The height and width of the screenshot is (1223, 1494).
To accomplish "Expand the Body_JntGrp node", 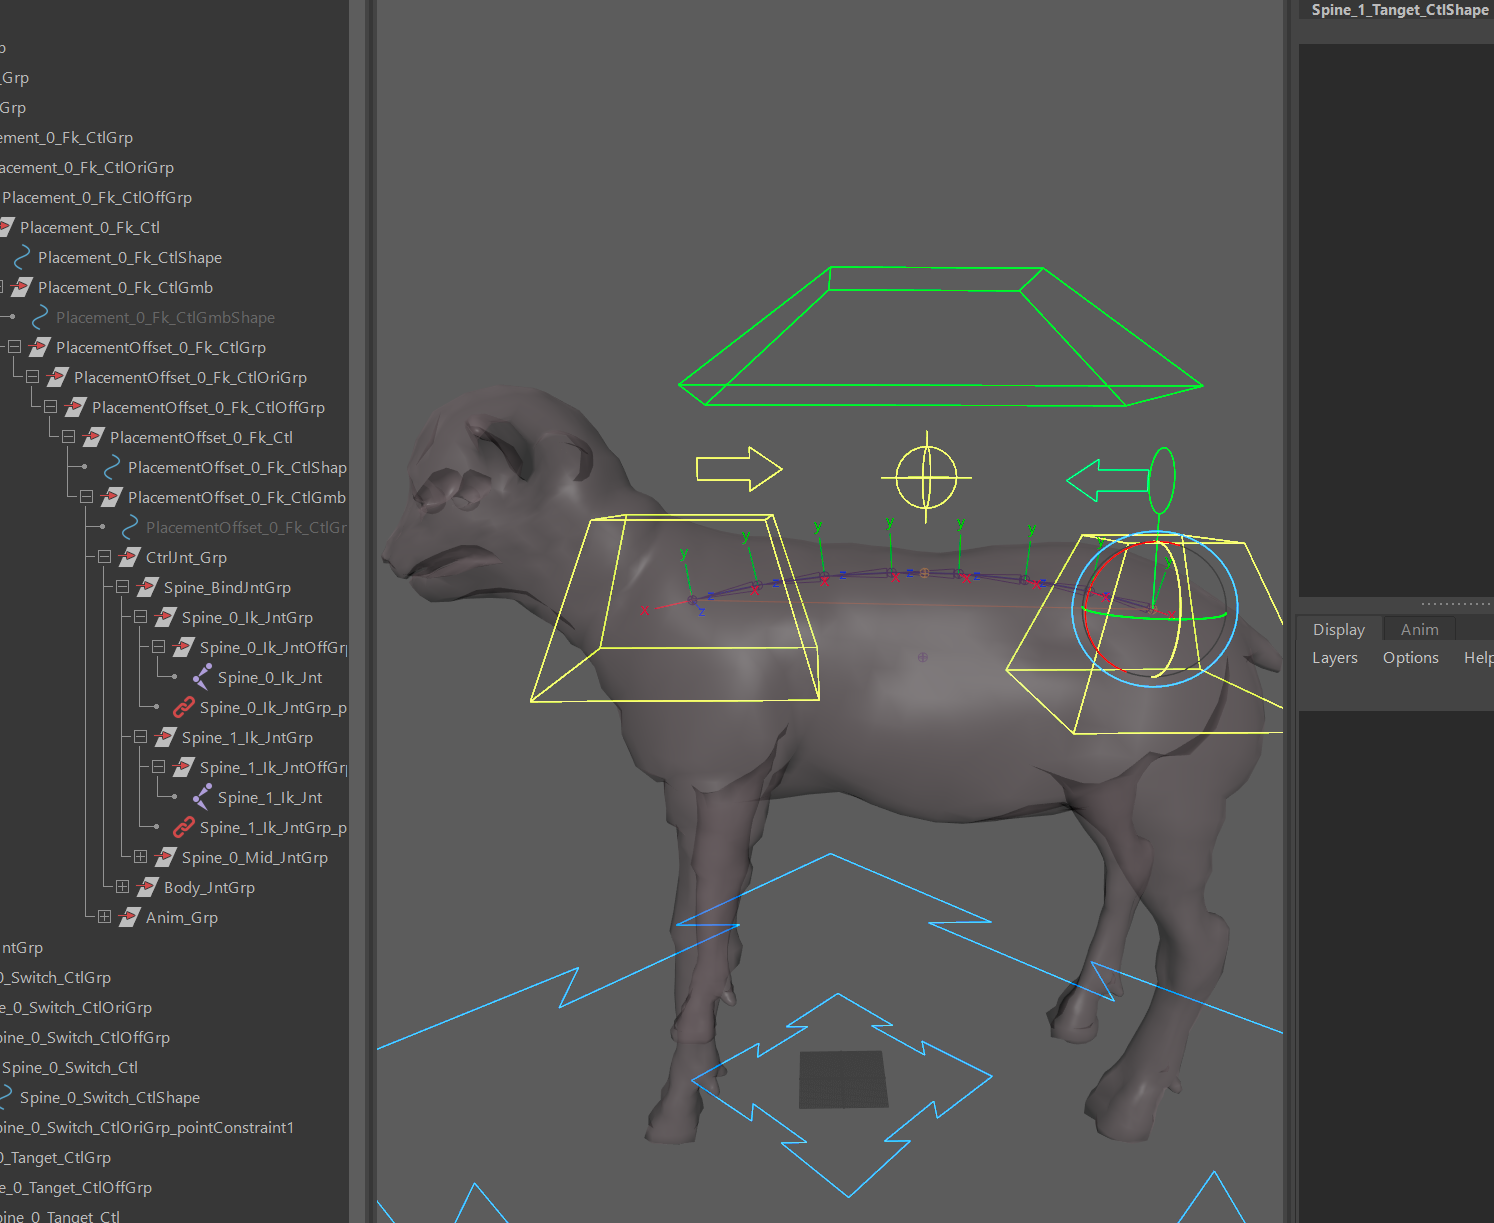I will (x=123, y=887).
